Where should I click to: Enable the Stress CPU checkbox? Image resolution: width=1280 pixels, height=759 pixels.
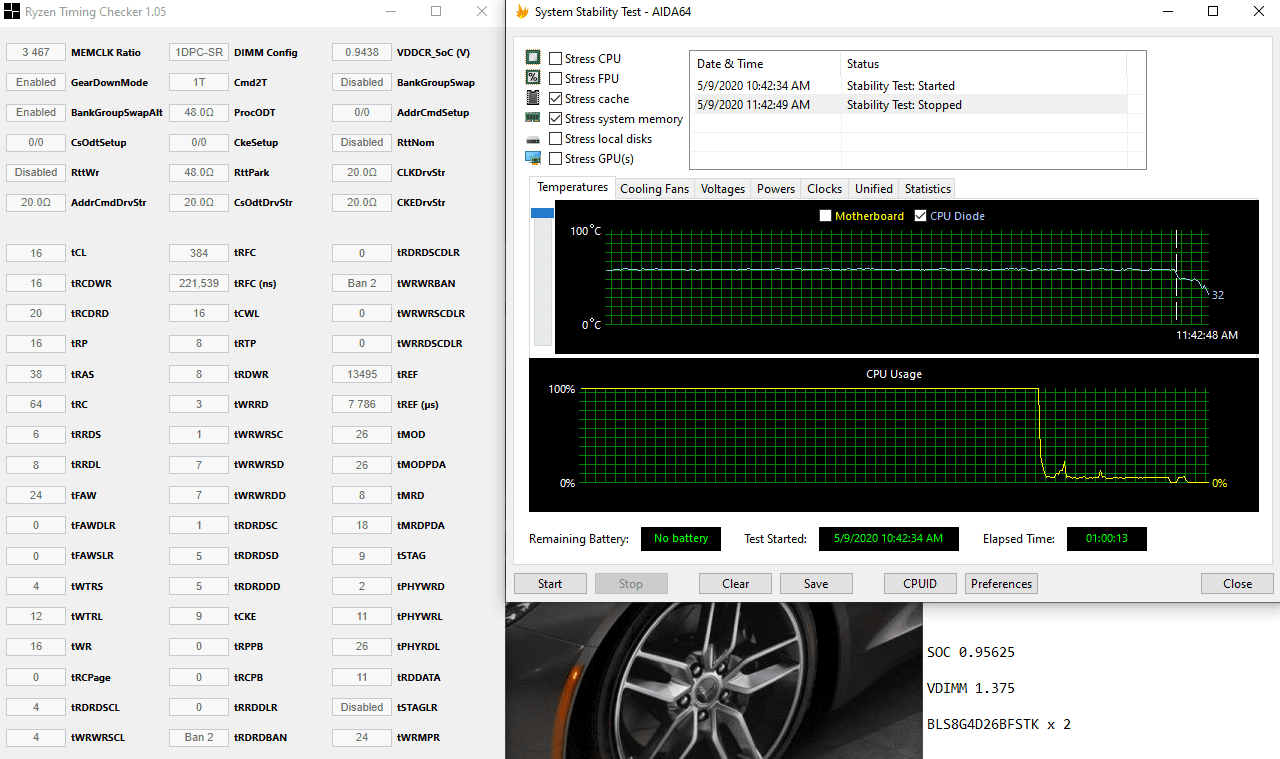click(x=555, y=59)
